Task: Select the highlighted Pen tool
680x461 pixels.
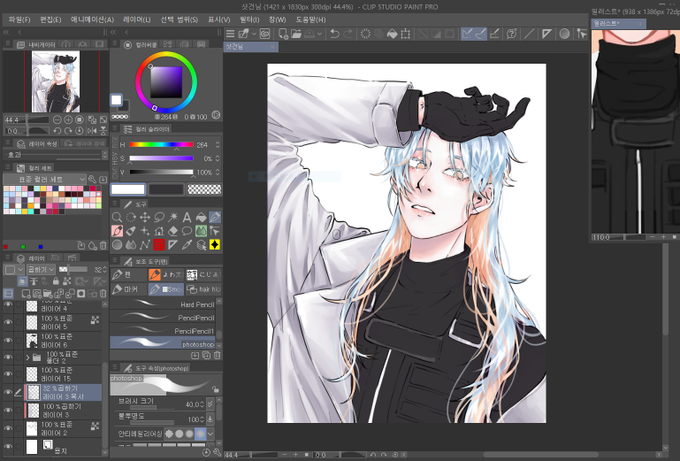Action: [215, 217]
